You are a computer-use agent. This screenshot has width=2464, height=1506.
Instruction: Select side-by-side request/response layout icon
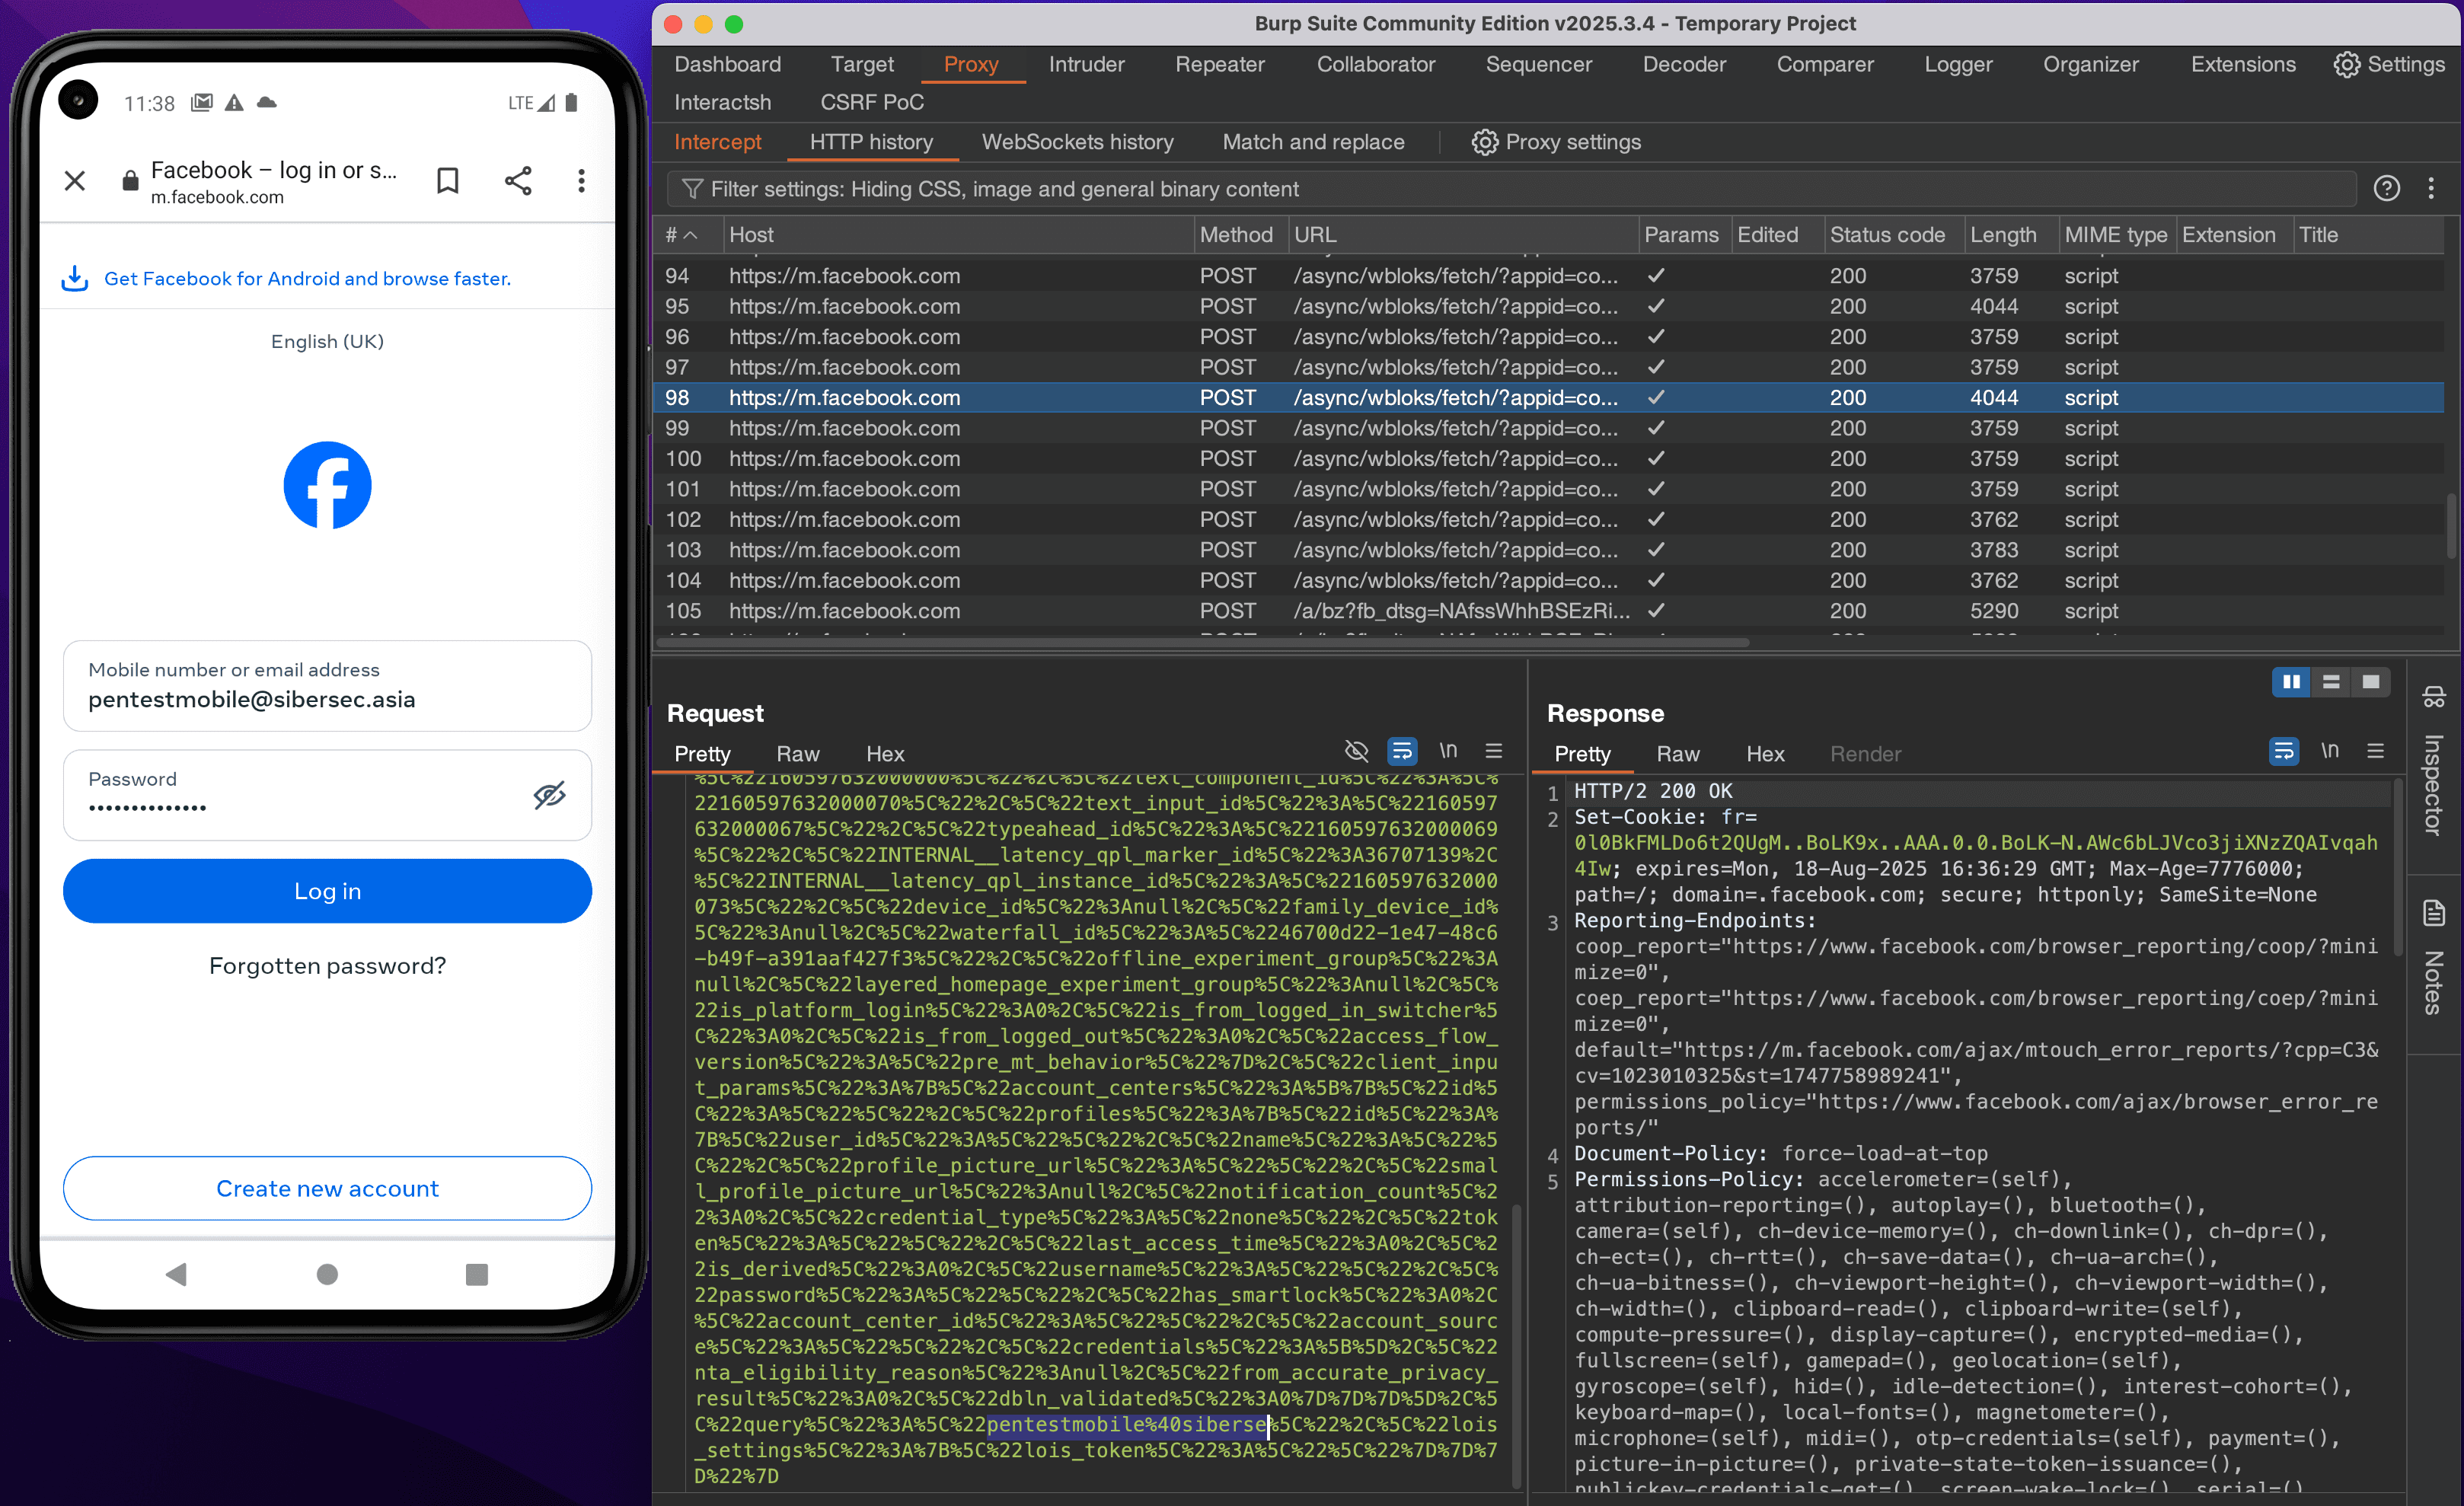click(2291, 682)
